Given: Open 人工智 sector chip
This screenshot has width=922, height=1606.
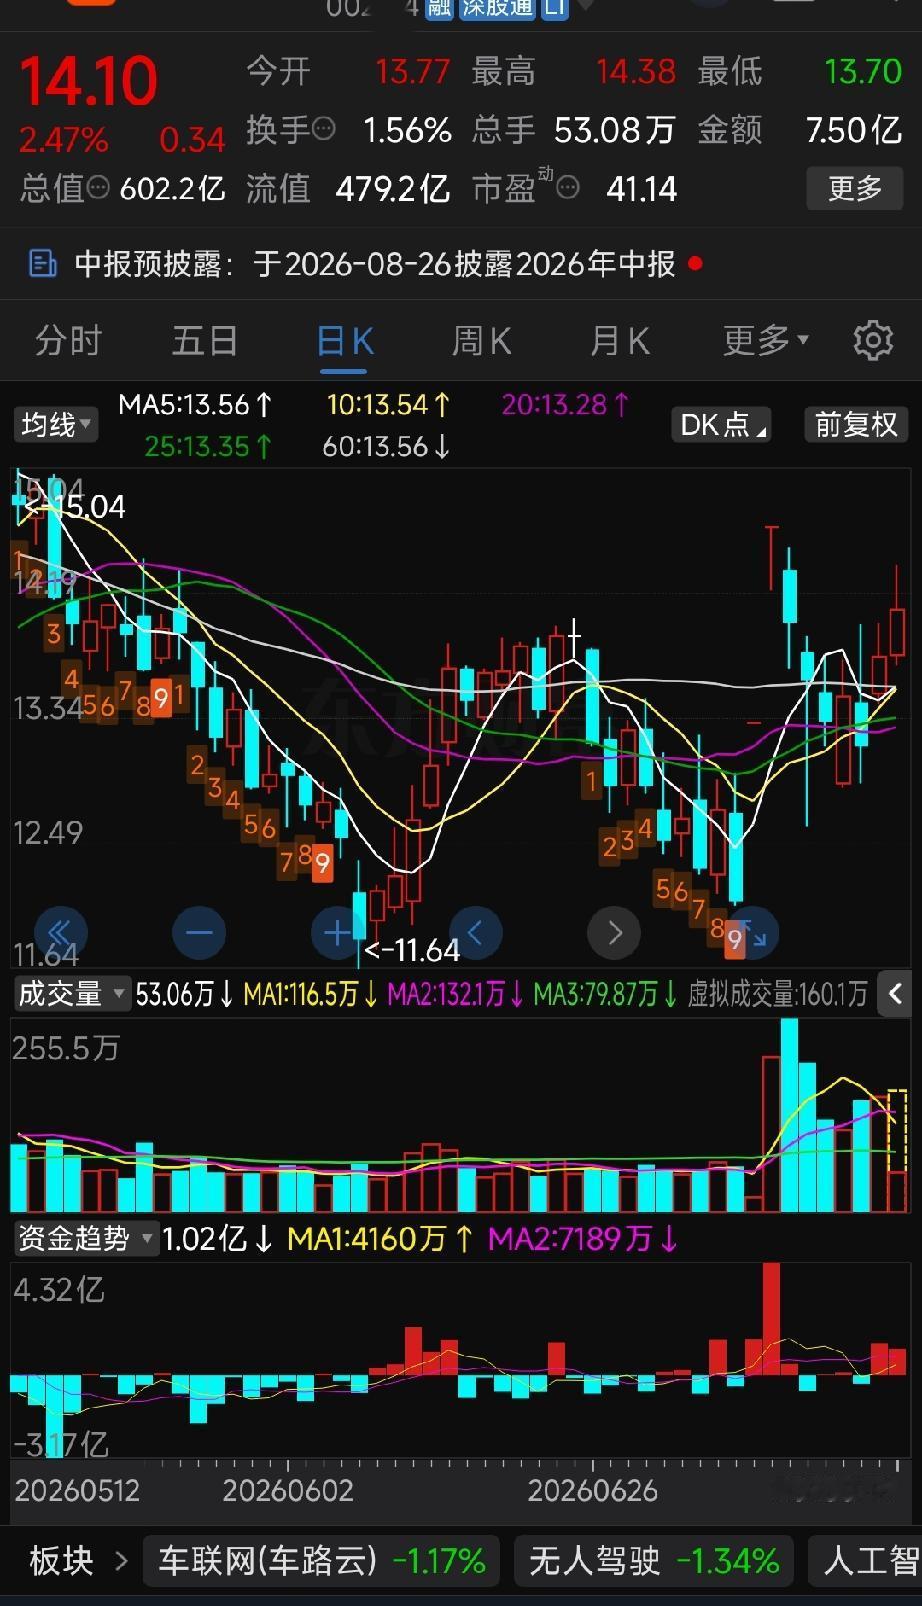Looking at the screenshot, I should (x=866, y=1561).
